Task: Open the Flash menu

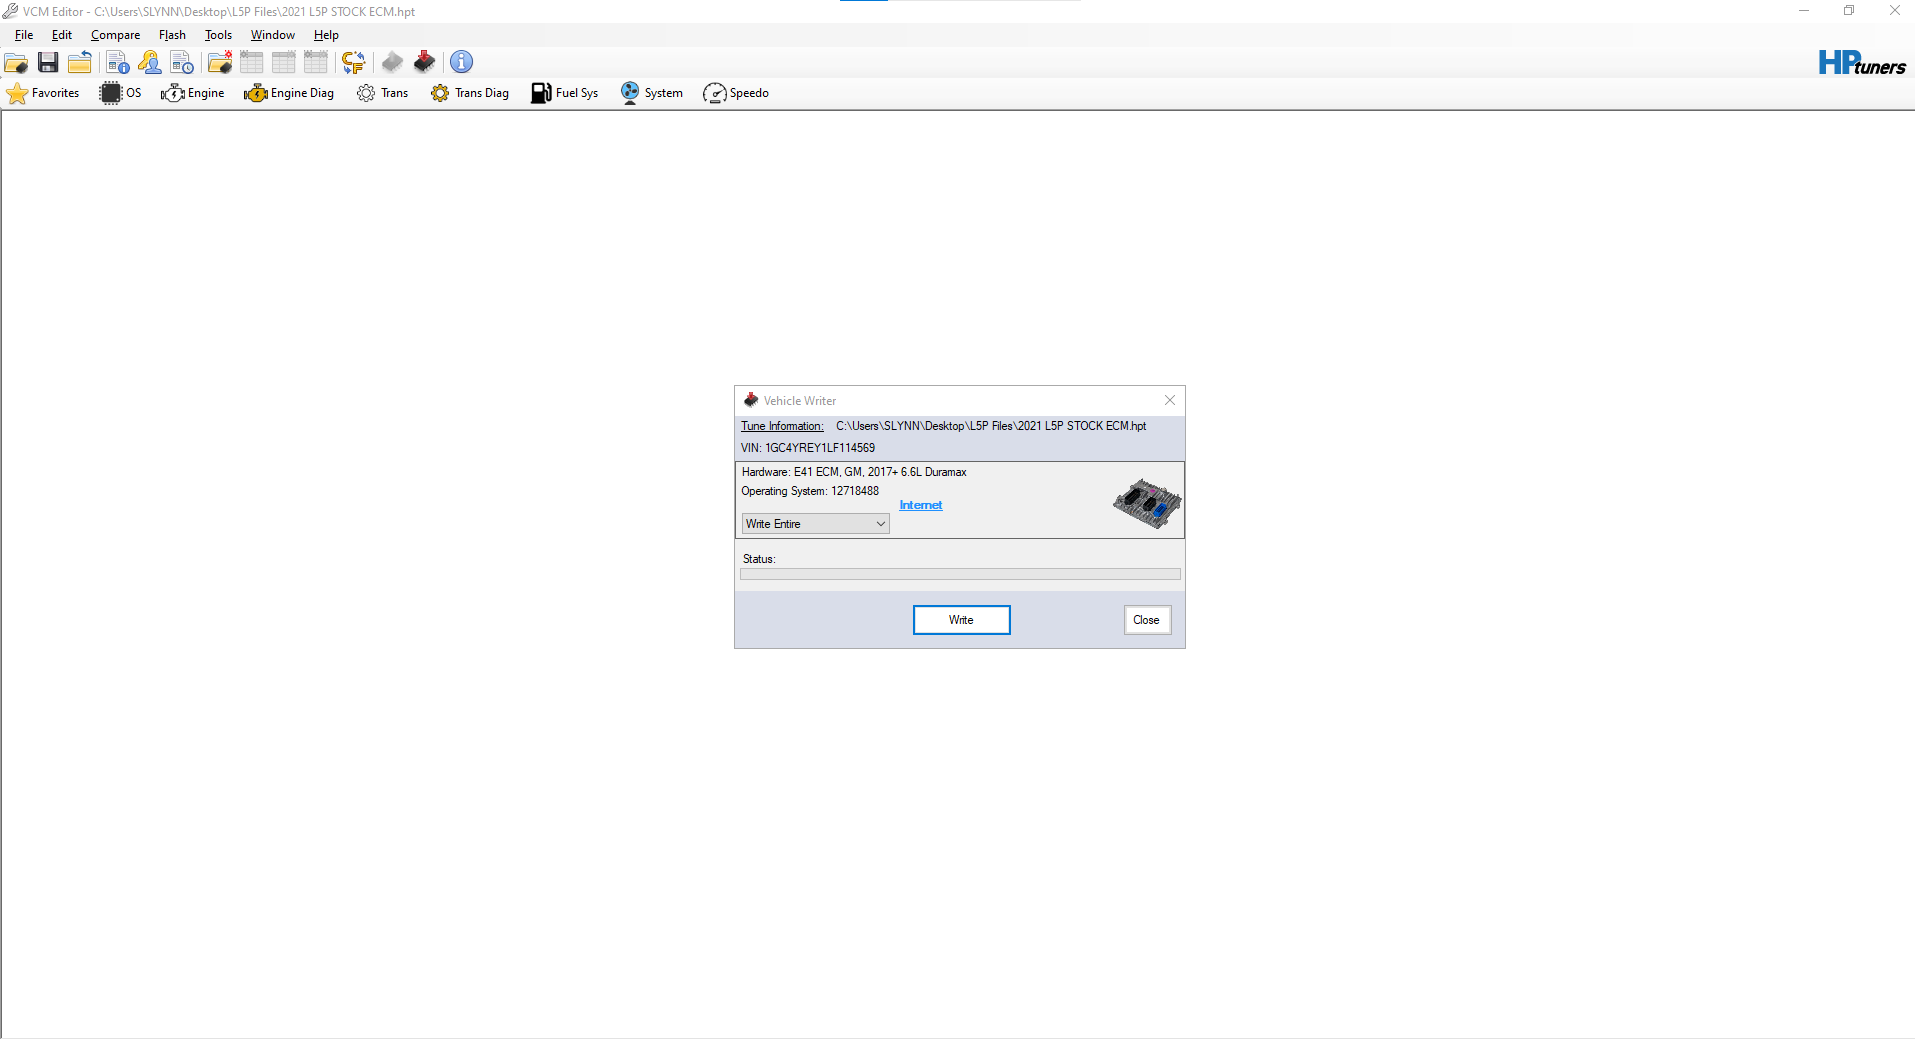Action: point(172,34)
